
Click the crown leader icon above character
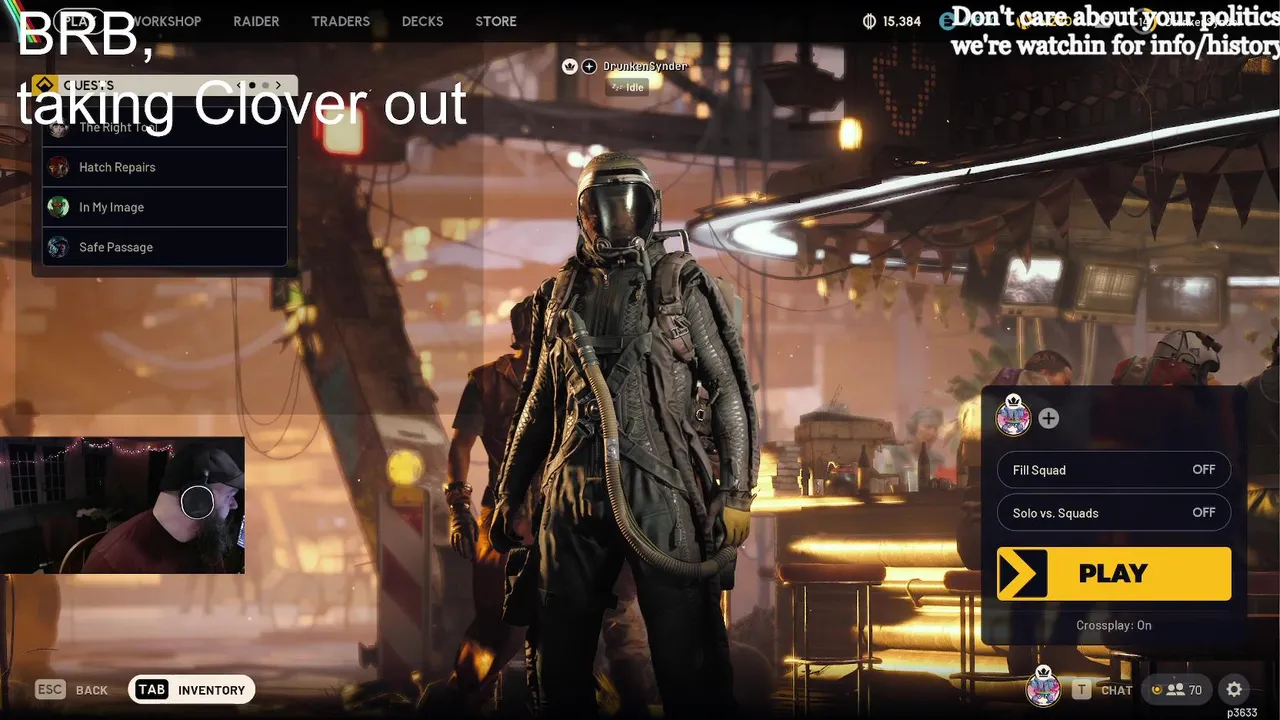click(570, 66)
